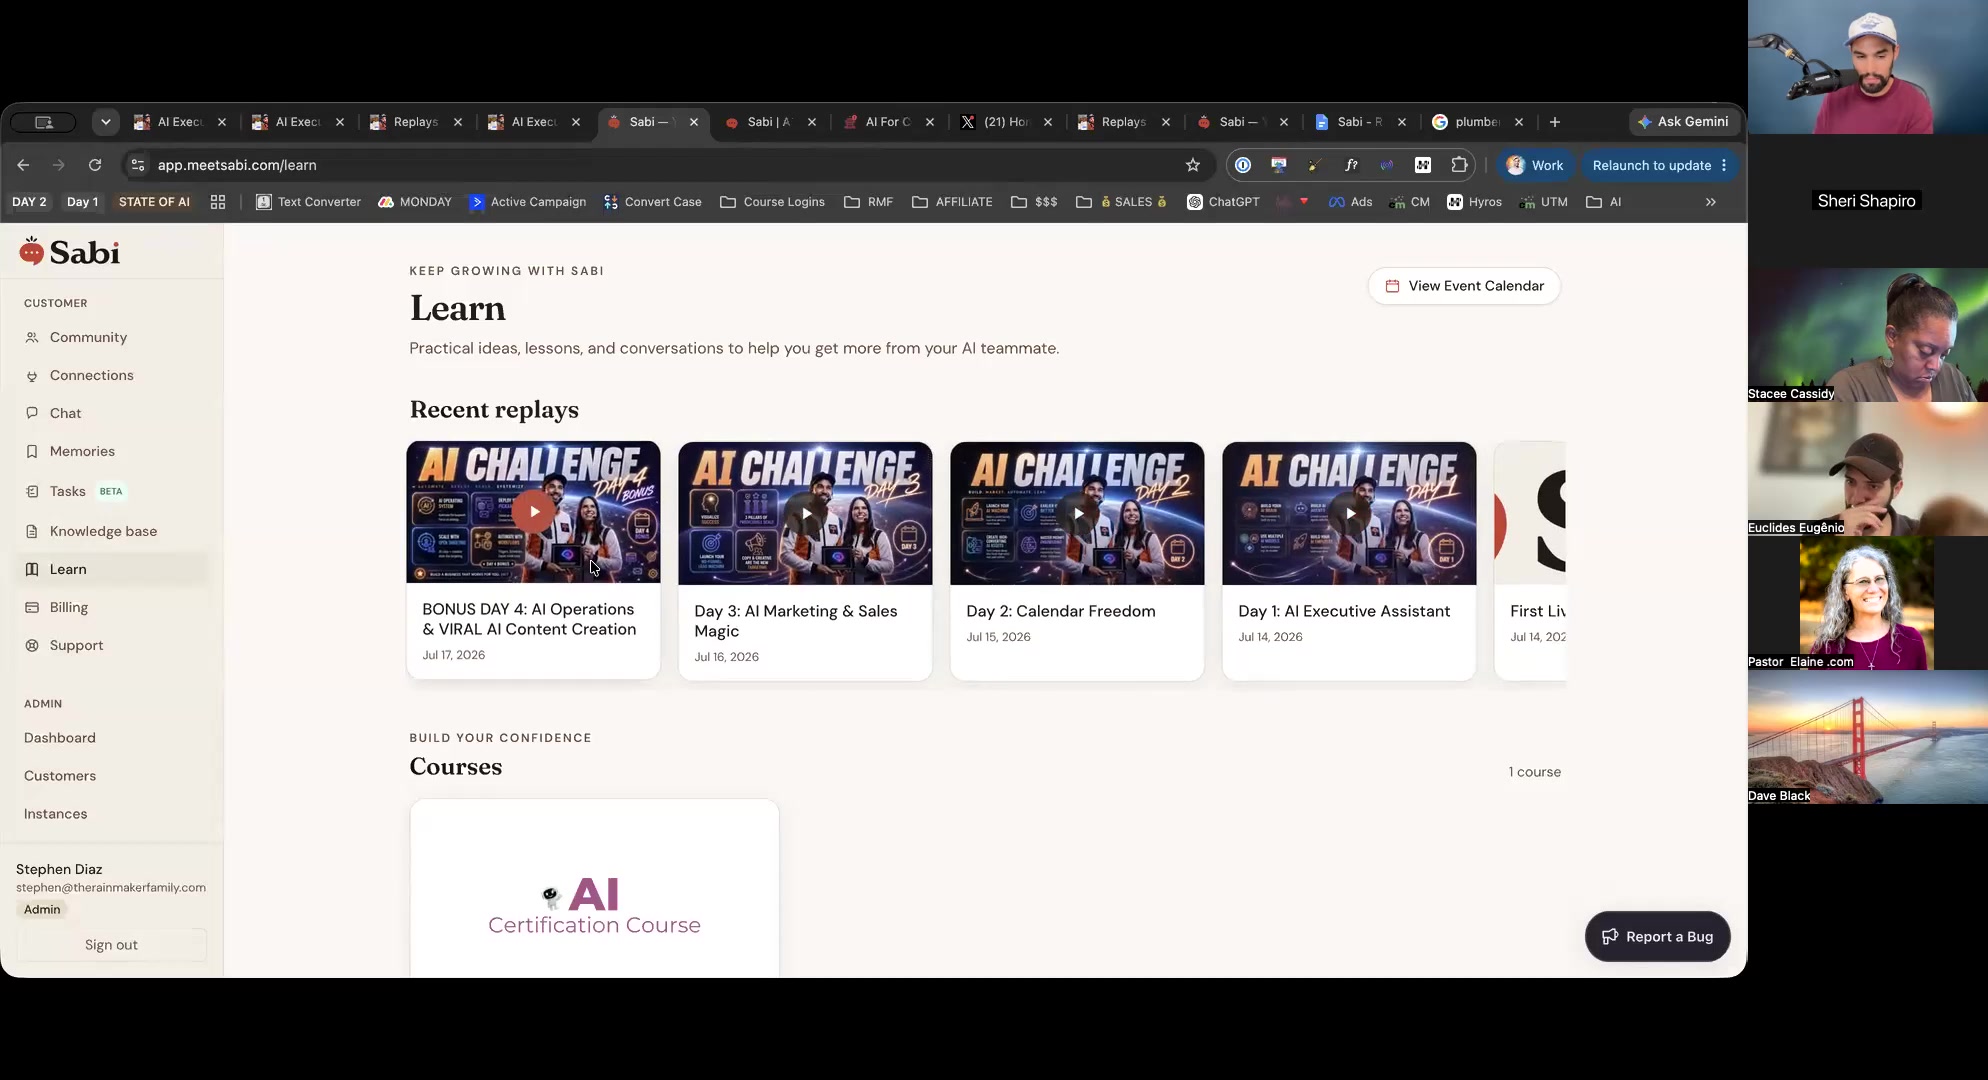The width and height of the screenshot is (1988, 1080).
Task: Switch to the 'Sabi | A' tab
Action: pos(770,122)
